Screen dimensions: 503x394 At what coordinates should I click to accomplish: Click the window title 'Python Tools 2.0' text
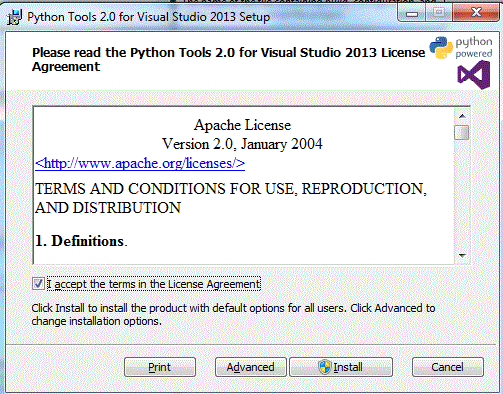tap(149, 17)
